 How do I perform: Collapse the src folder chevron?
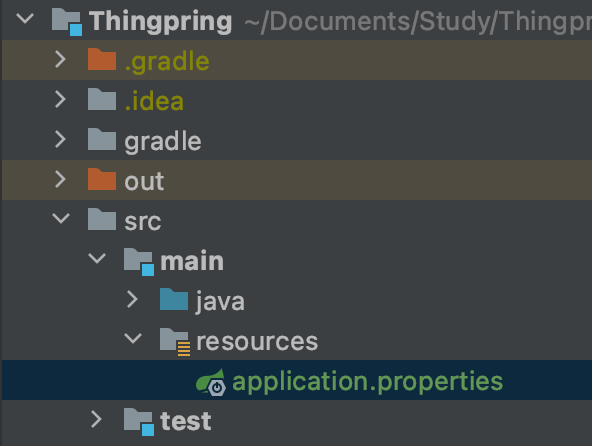coord(61,218)
